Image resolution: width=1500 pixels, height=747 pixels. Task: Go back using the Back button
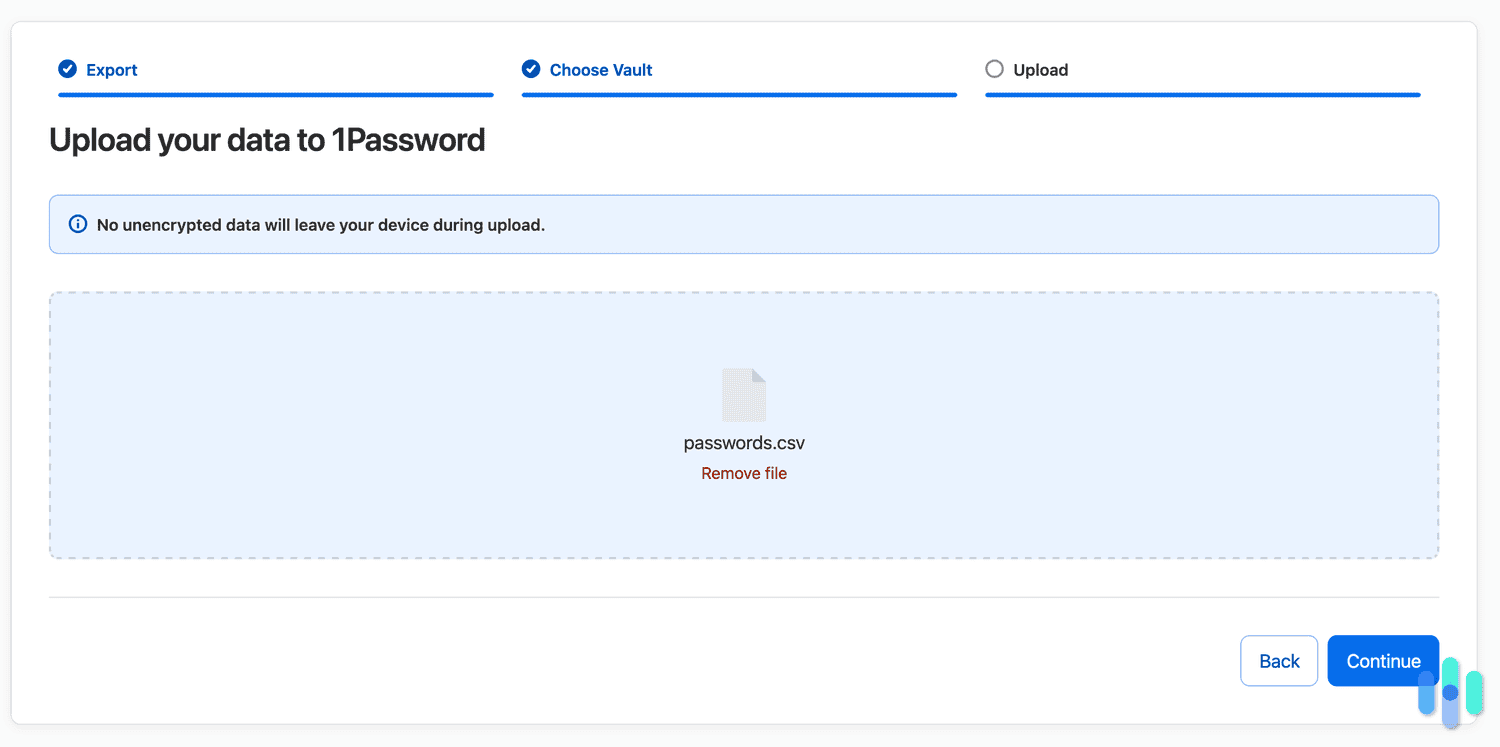1279,660
